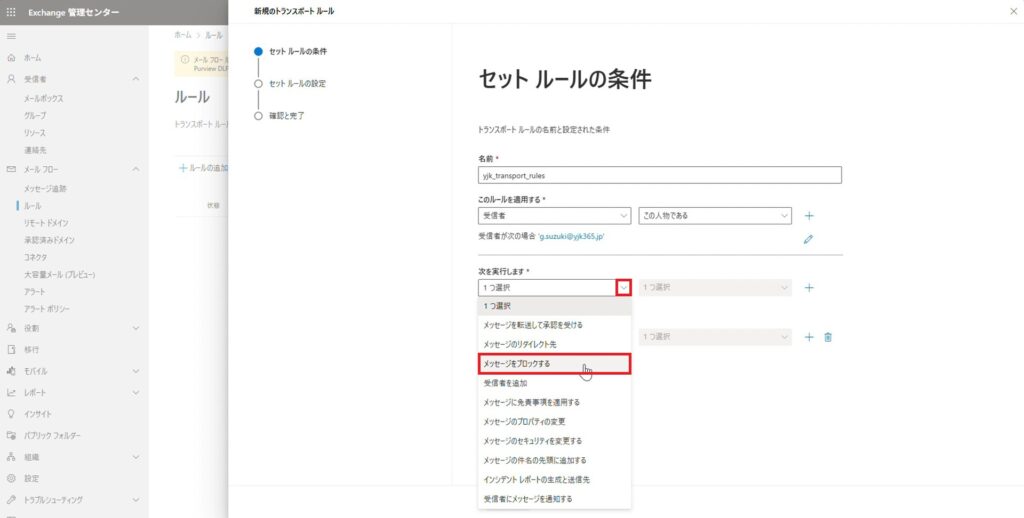1024x518 pixels.
Task: Open メールボックス in sidebar
Action: coord(44,99)
